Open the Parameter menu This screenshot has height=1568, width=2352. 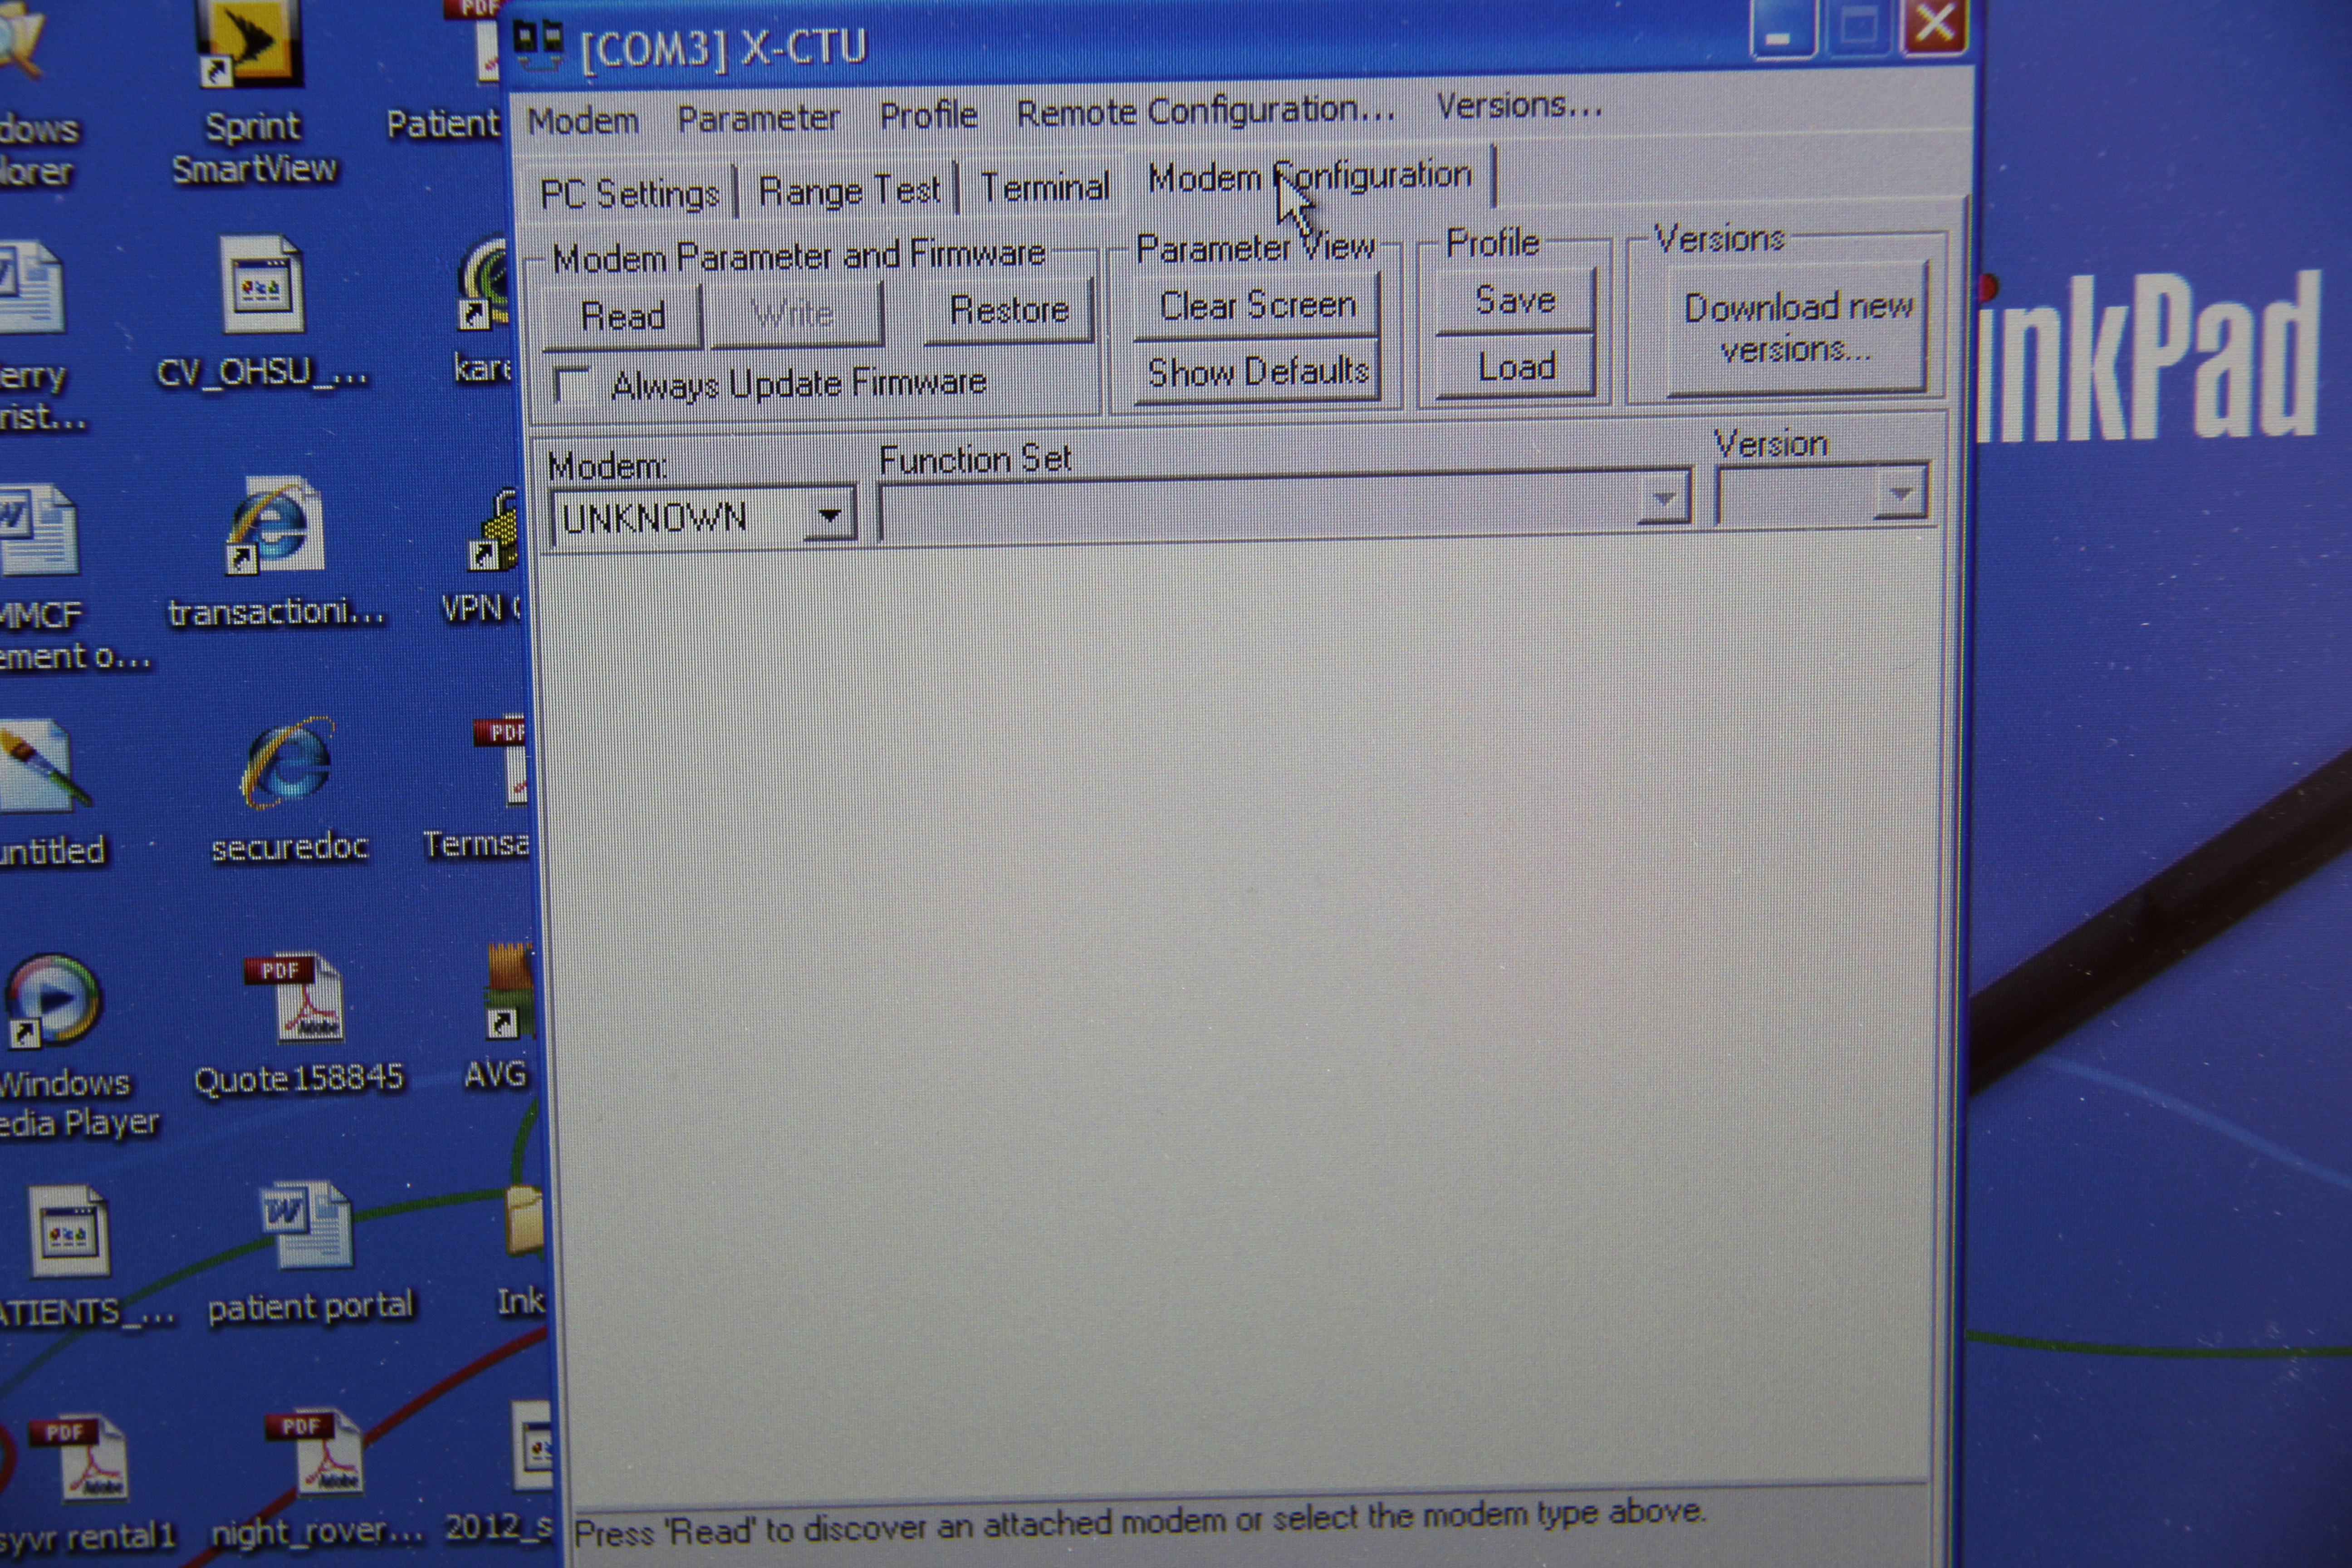pos(758,118)
